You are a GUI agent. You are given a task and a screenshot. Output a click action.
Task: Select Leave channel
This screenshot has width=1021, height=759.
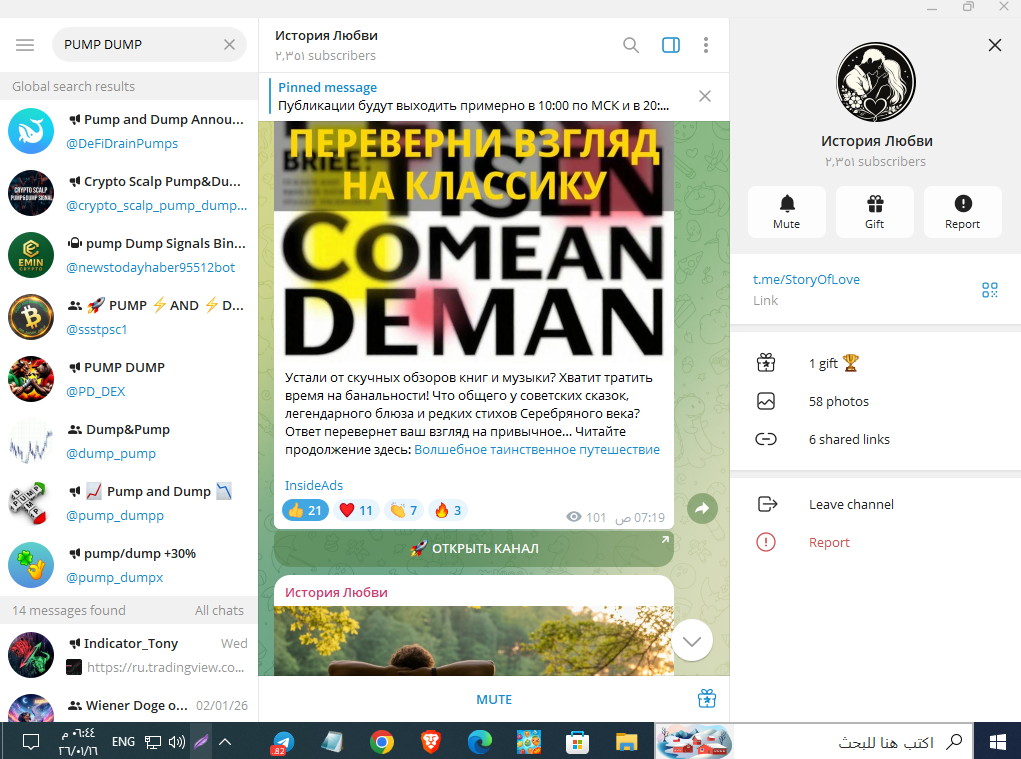[x=875, y=504]
